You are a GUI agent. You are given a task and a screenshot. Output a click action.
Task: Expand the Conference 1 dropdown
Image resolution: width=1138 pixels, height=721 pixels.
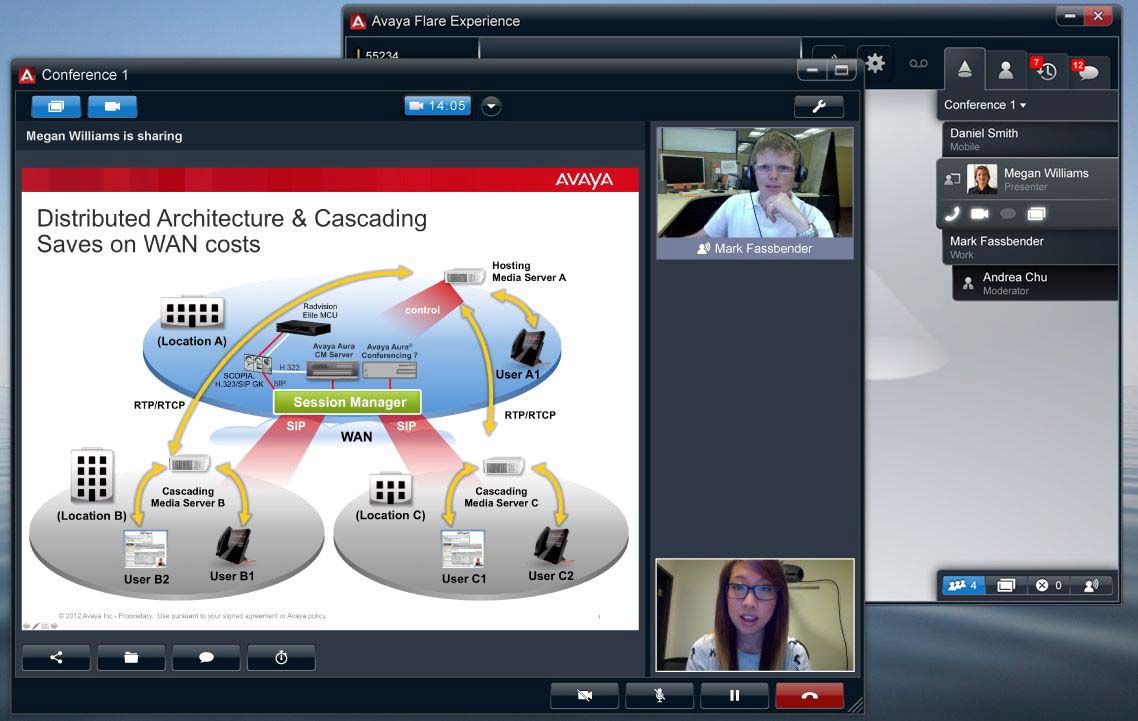pos(985,105)
